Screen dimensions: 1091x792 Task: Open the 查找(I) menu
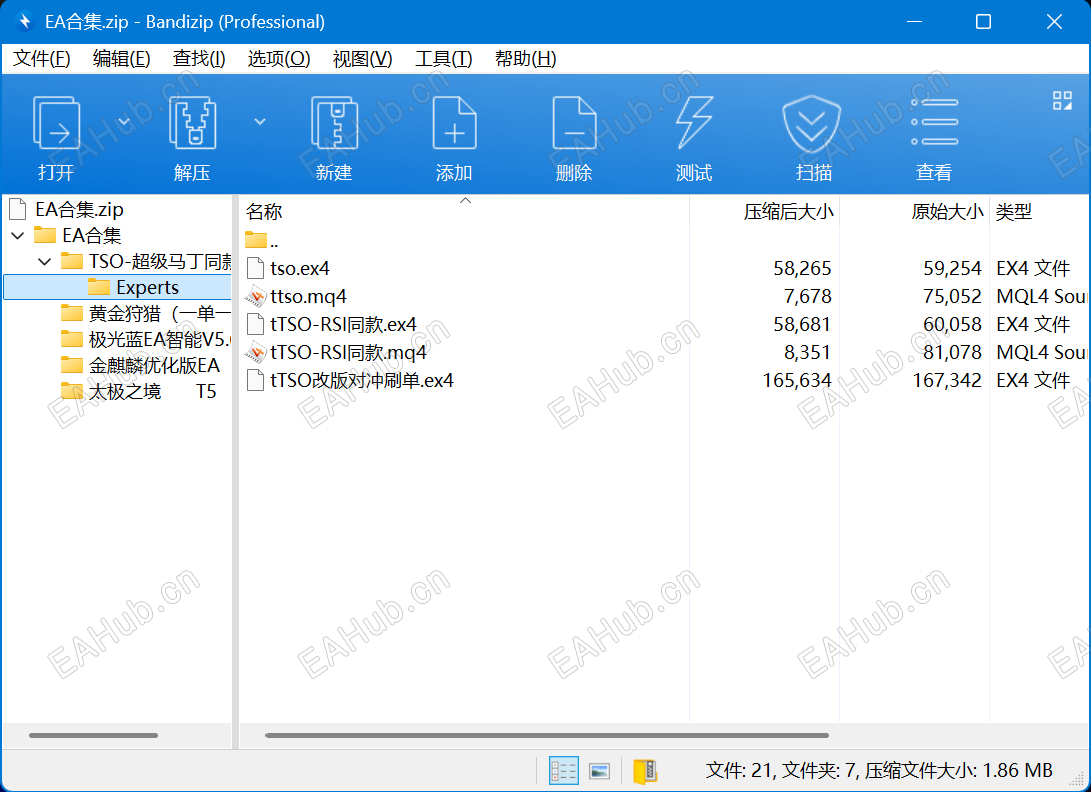[x=199, y=59]
